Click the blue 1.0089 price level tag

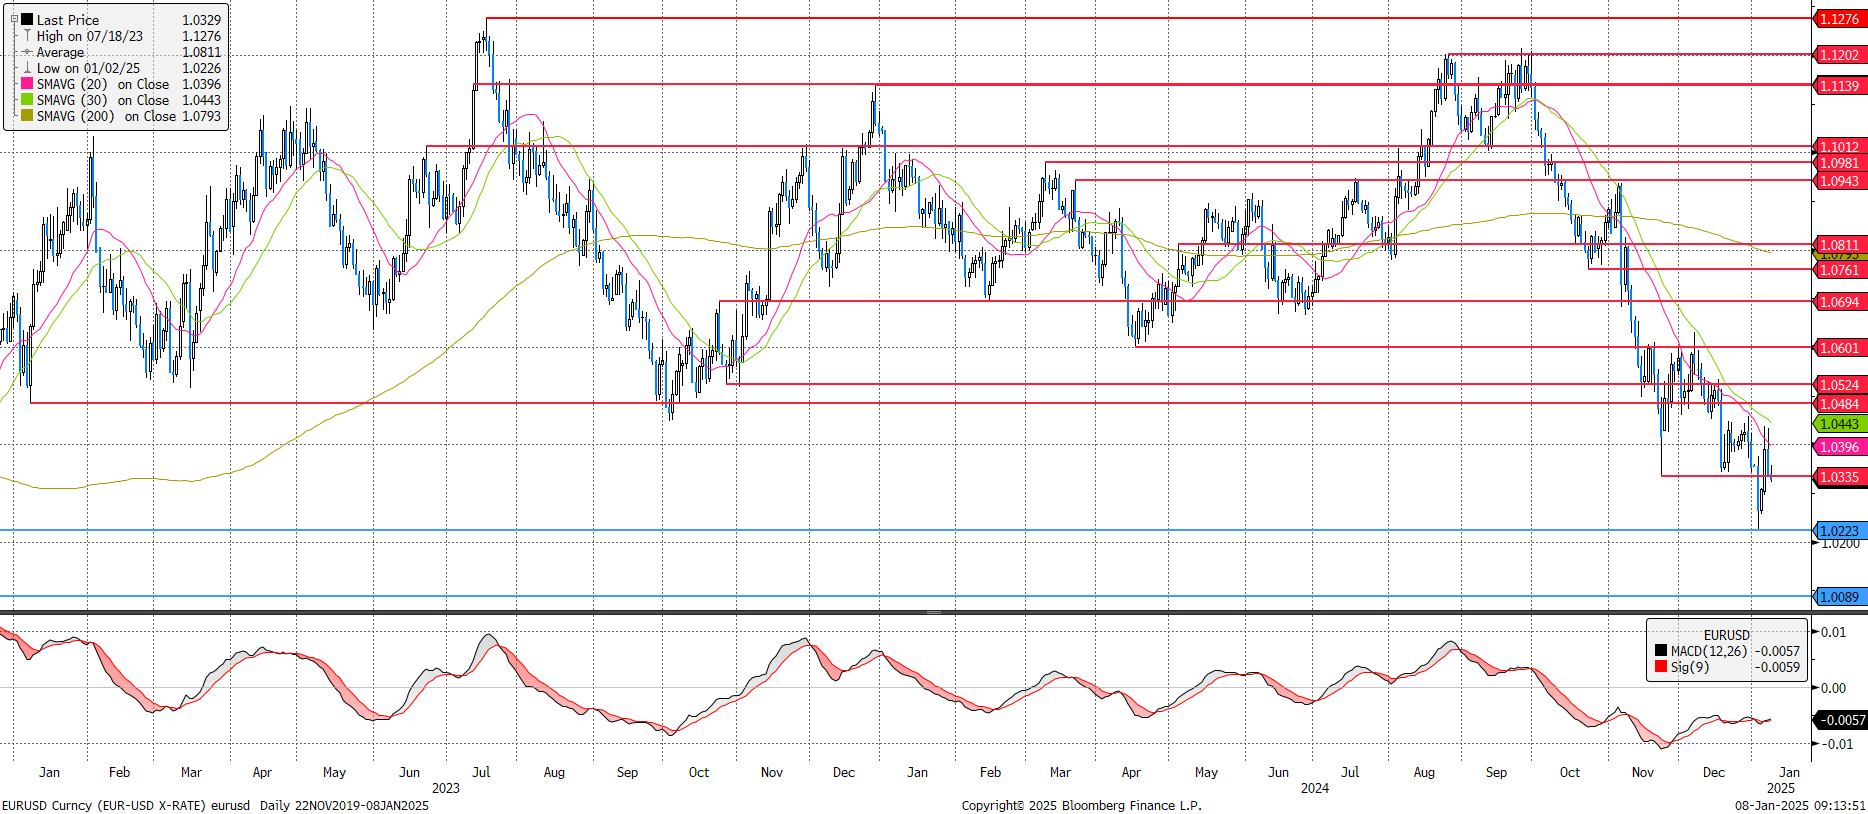point(1839,597)
